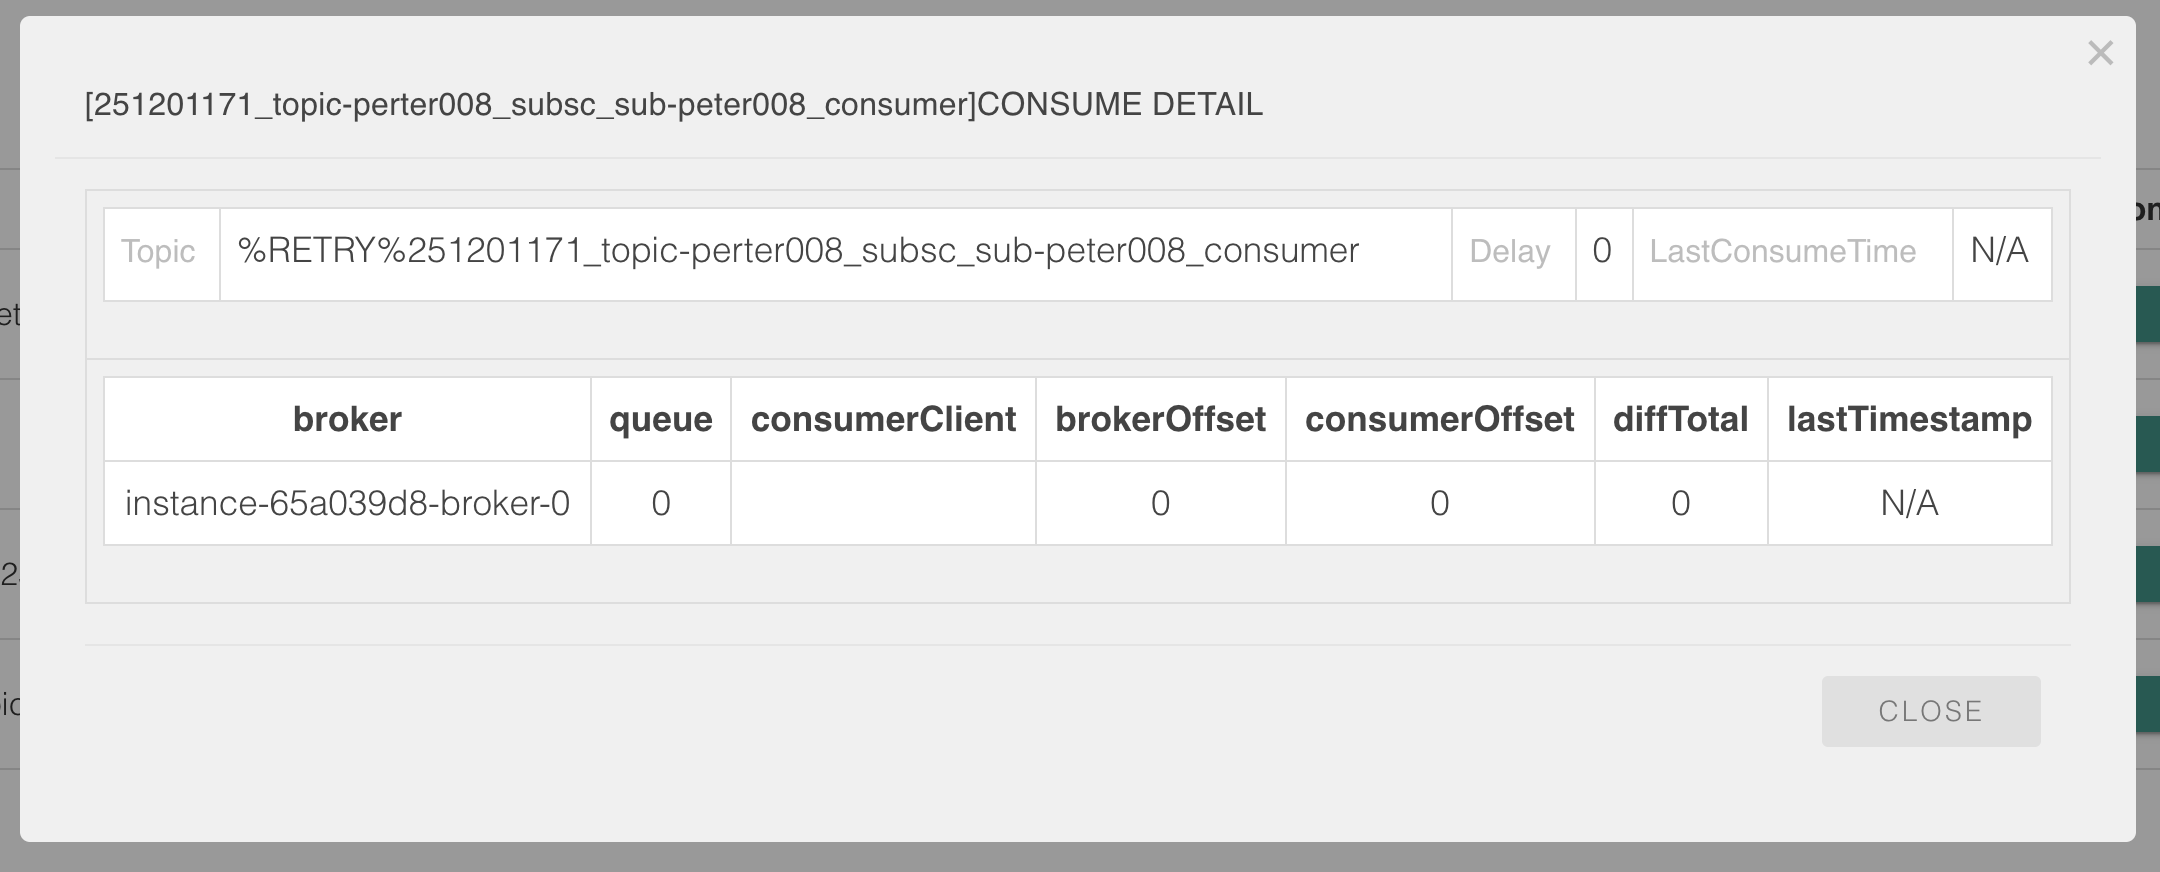Select the consumerClient column header
The height and width of the screenshot is (872, 2160).
tap(884, 419)
